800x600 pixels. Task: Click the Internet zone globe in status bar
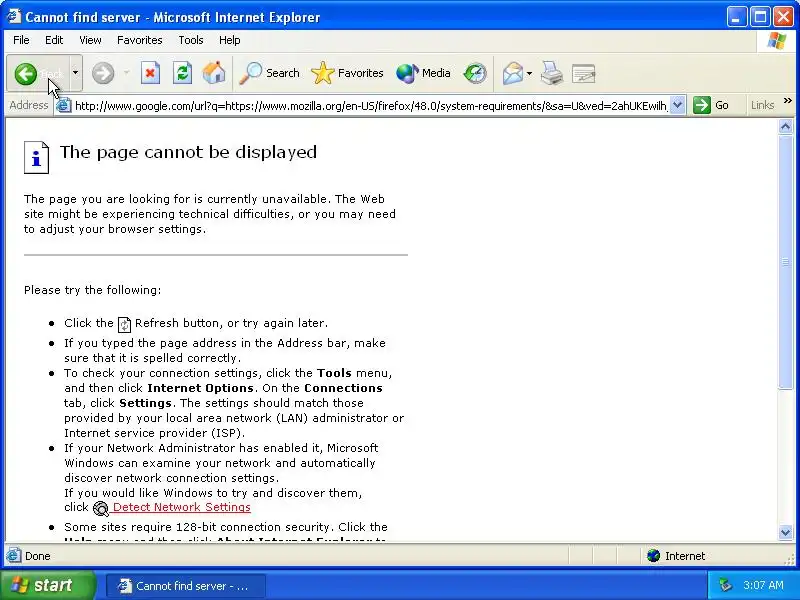[x=653, y=556]
